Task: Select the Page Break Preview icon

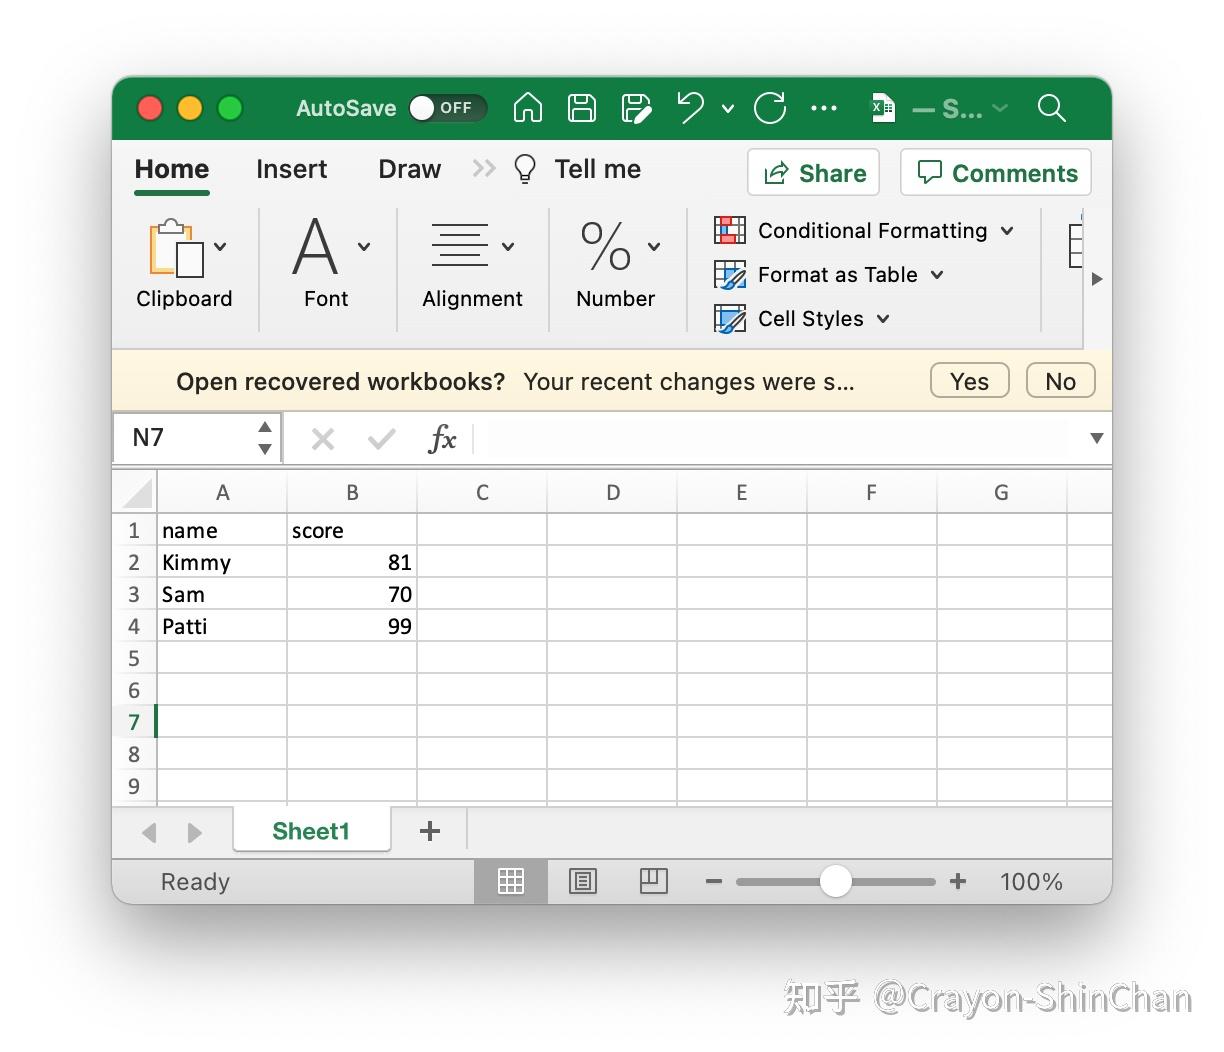Action: coord(653,881)
